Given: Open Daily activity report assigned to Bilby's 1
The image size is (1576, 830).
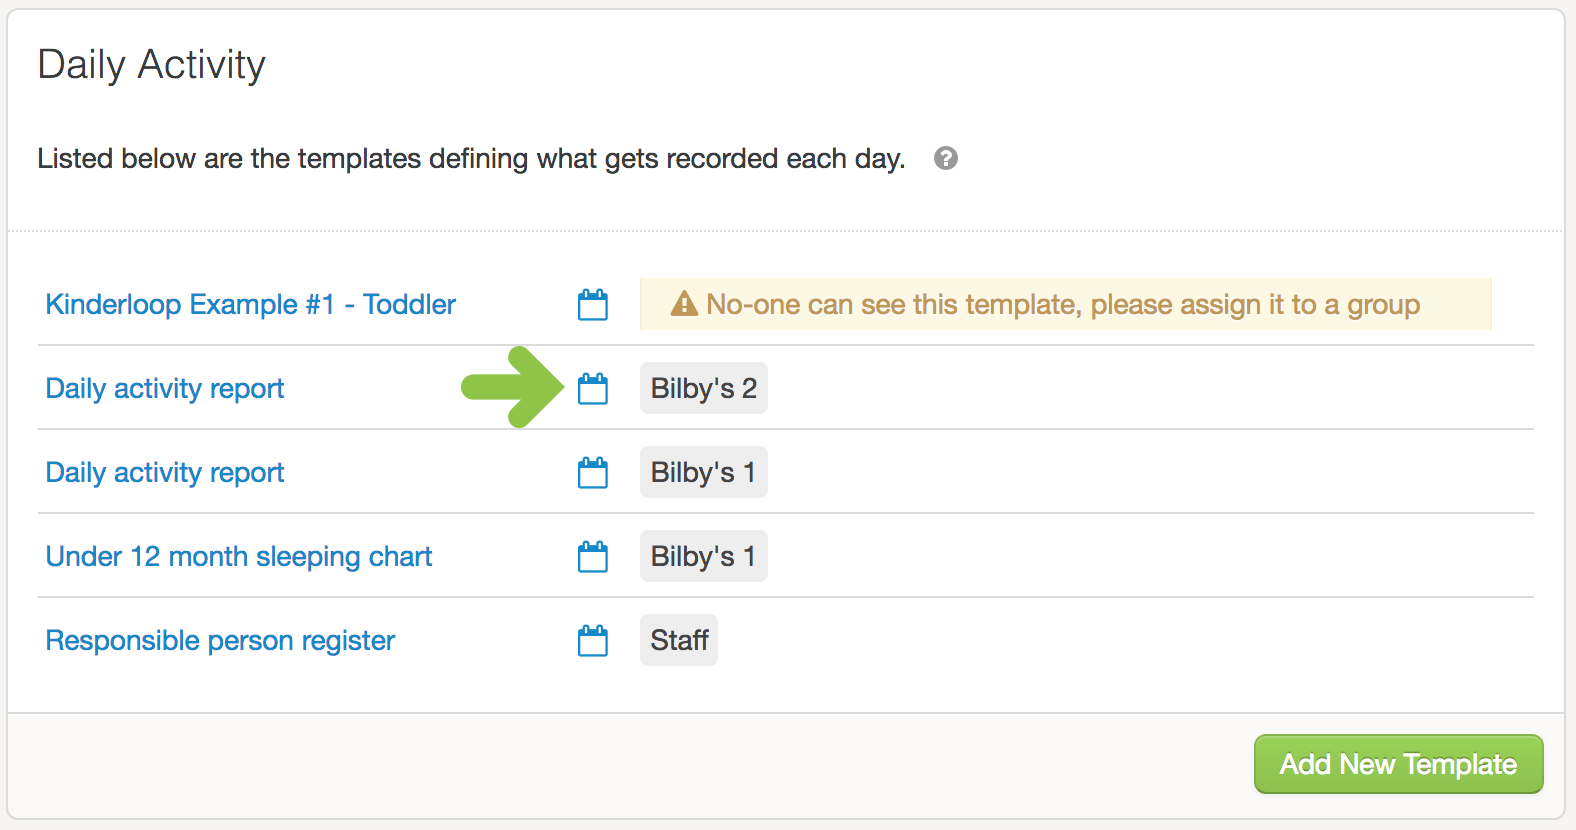Looking at the screenshot, I should (x=165, y=472).
